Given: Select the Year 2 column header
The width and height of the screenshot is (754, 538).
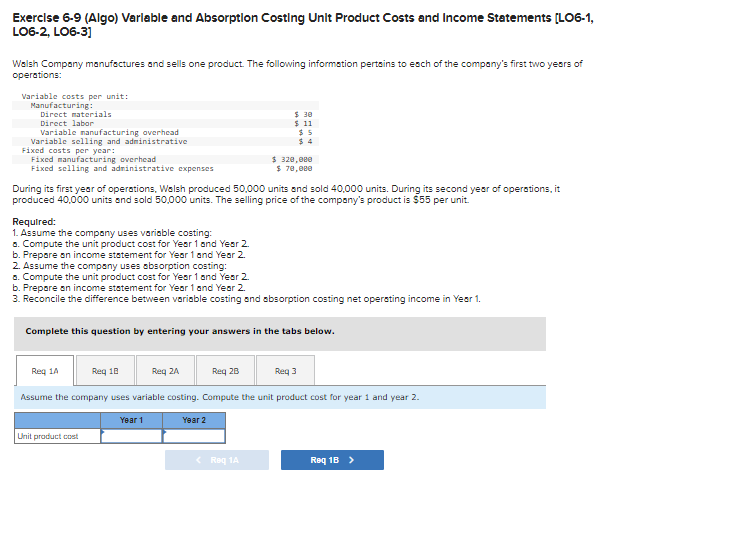Looking at the screenshot, I should 194,420.
